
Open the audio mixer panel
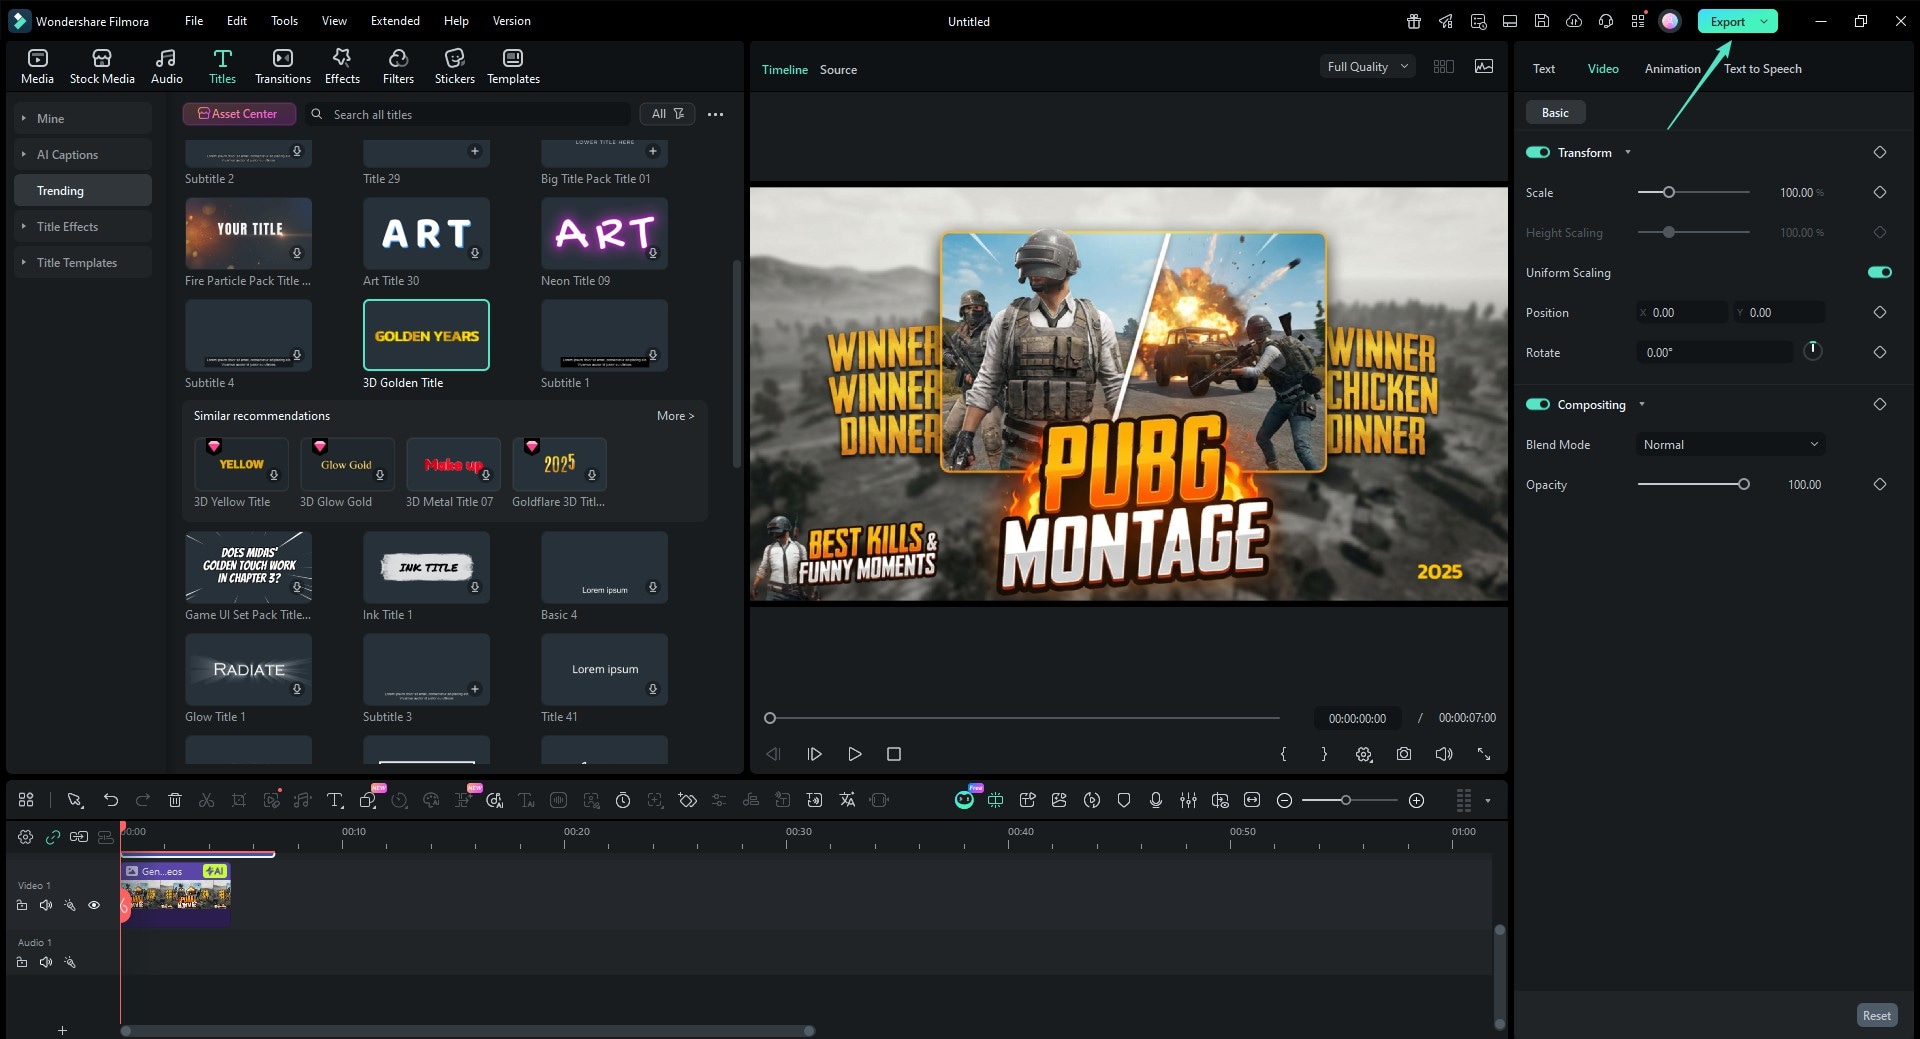[x=1189, y=800]
